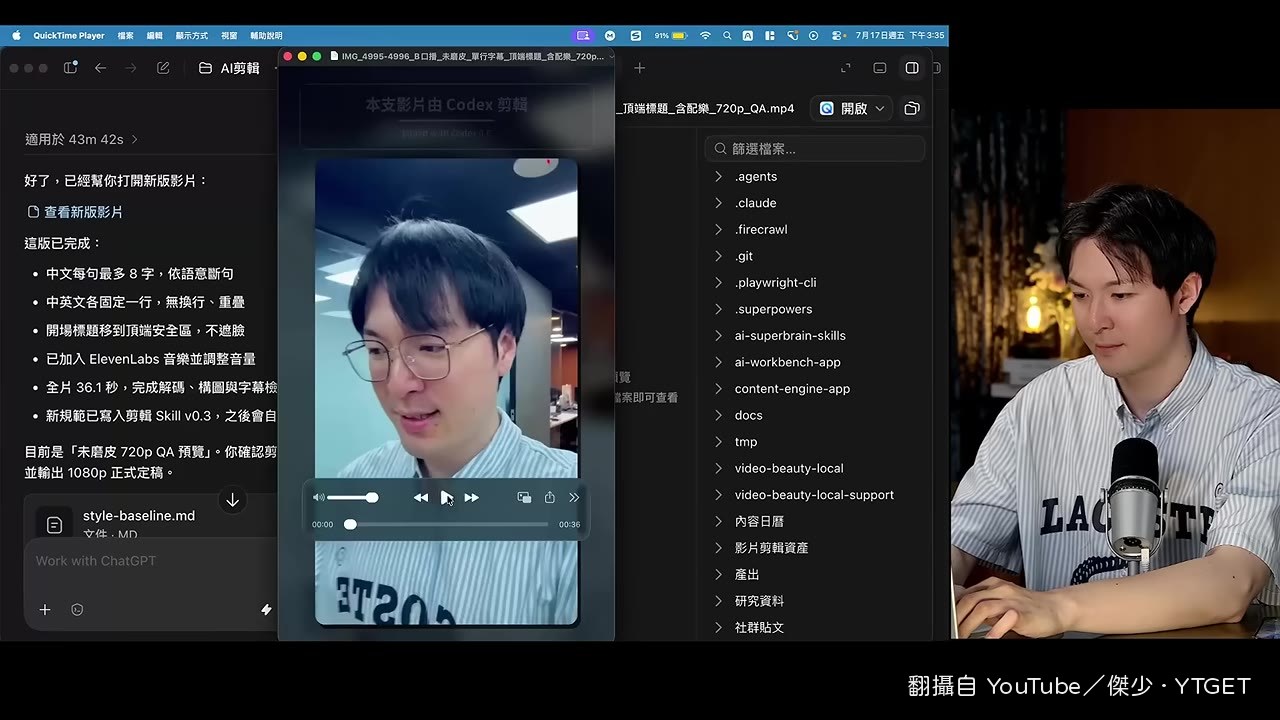Adjust the QuickTime volume slider
The width and height of the screenshot is (1280, 720).
352,497
